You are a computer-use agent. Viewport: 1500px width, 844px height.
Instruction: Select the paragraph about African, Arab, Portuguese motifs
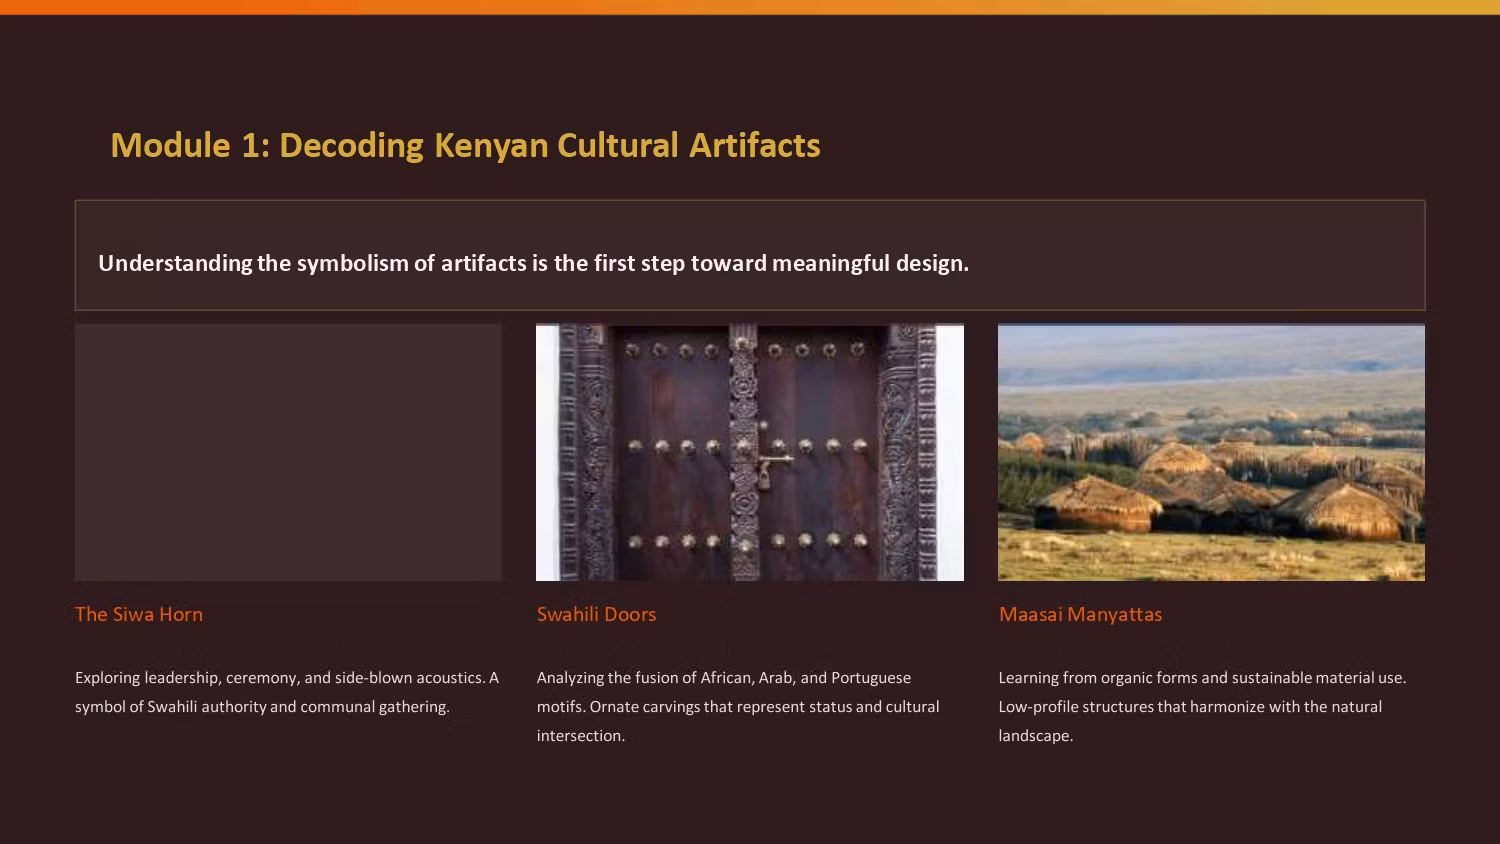738,706
